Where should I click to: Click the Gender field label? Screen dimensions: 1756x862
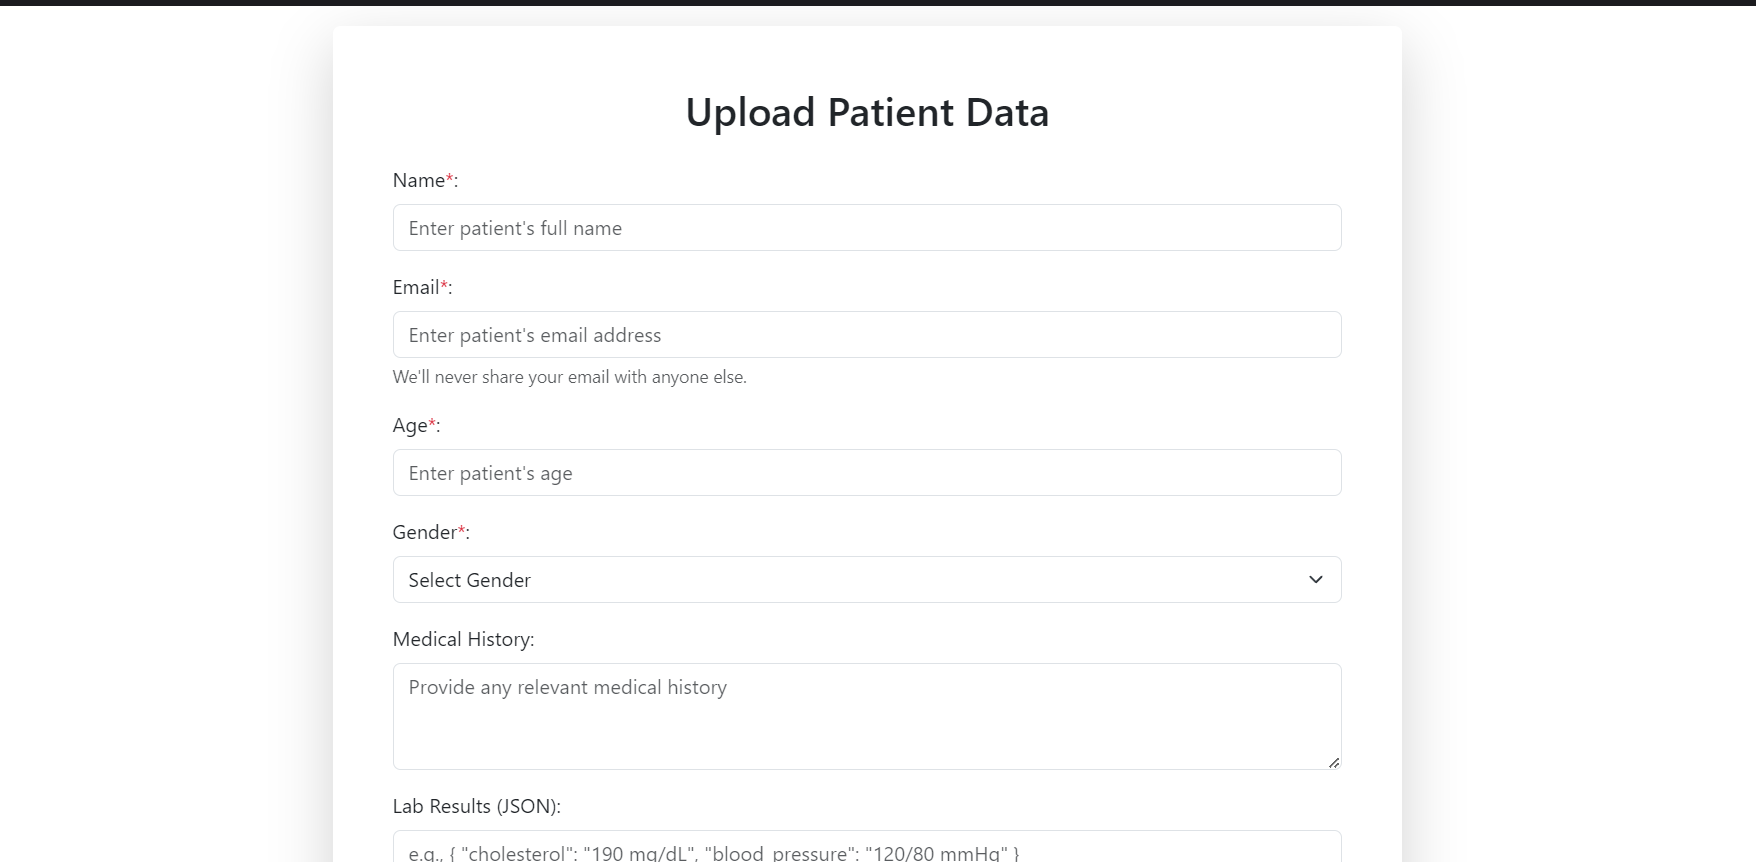(431, 532)
